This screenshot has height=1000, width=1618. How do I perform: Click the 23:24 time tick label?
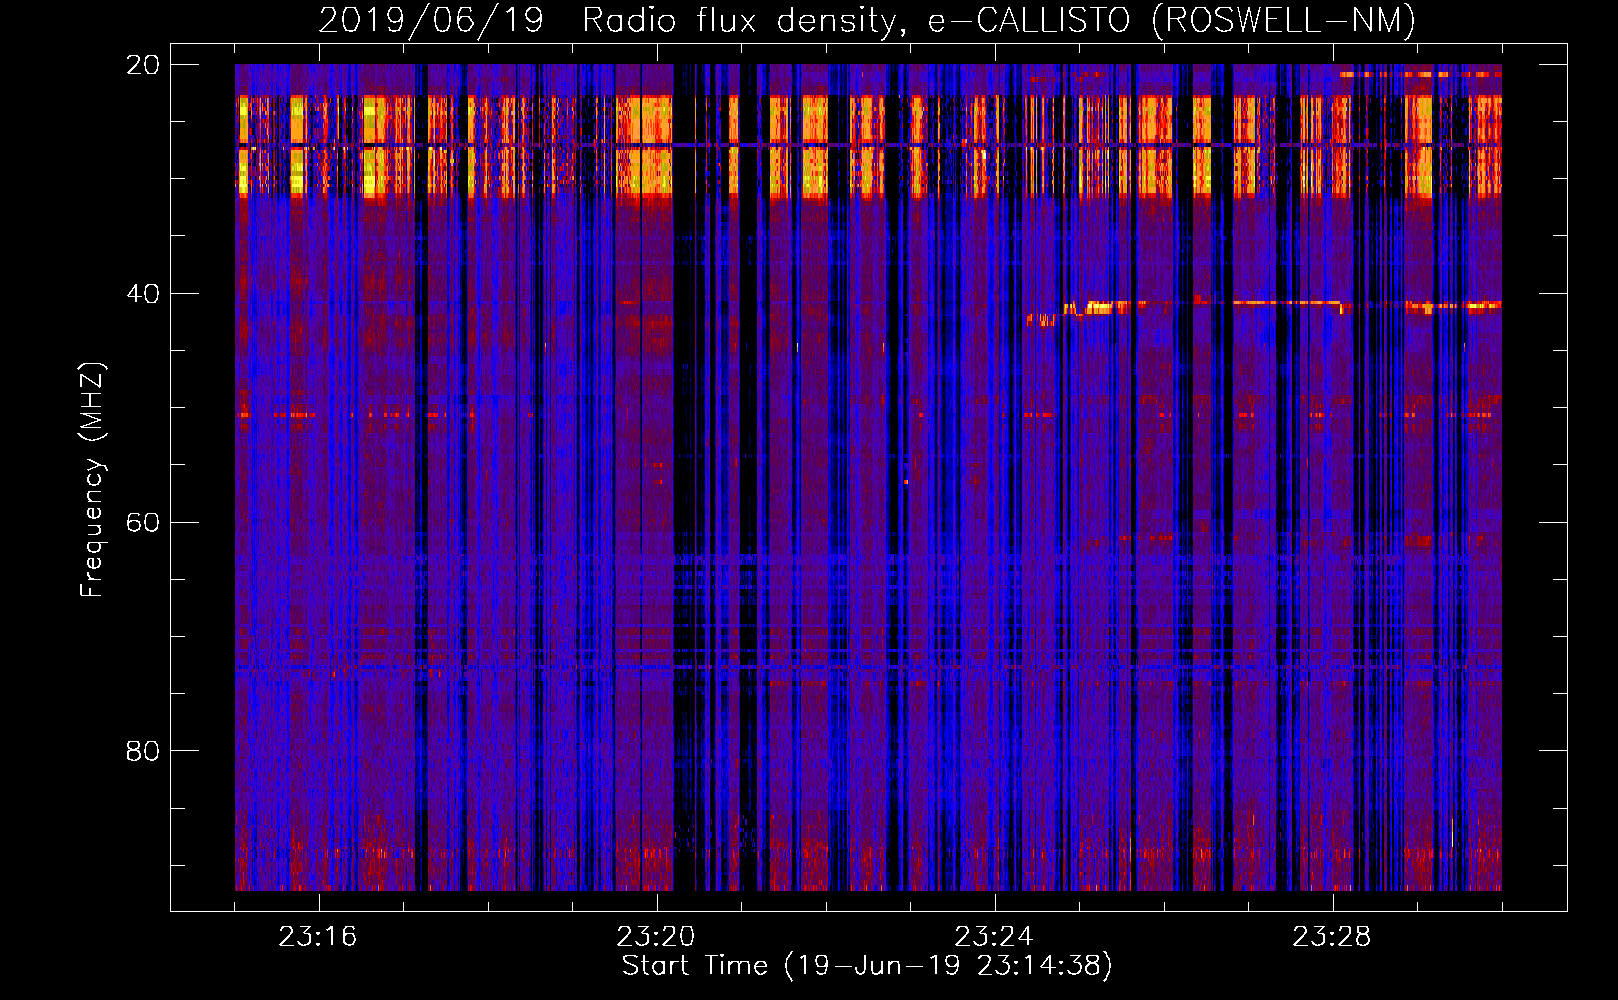point(994,937)
